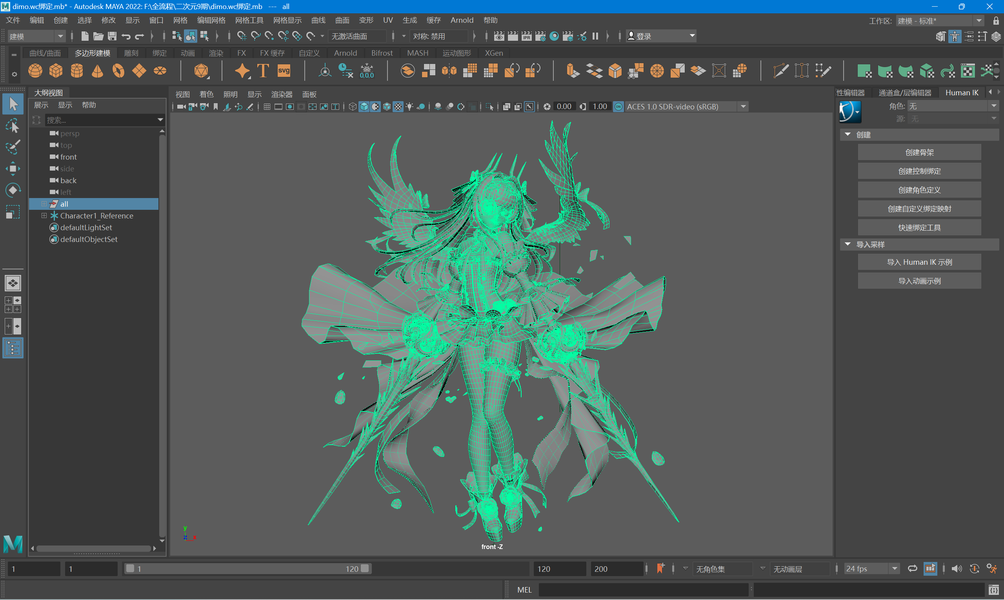Switch to the Arnold shelf tab
The image size is (1004, 600).
click(x=345, y=53)
